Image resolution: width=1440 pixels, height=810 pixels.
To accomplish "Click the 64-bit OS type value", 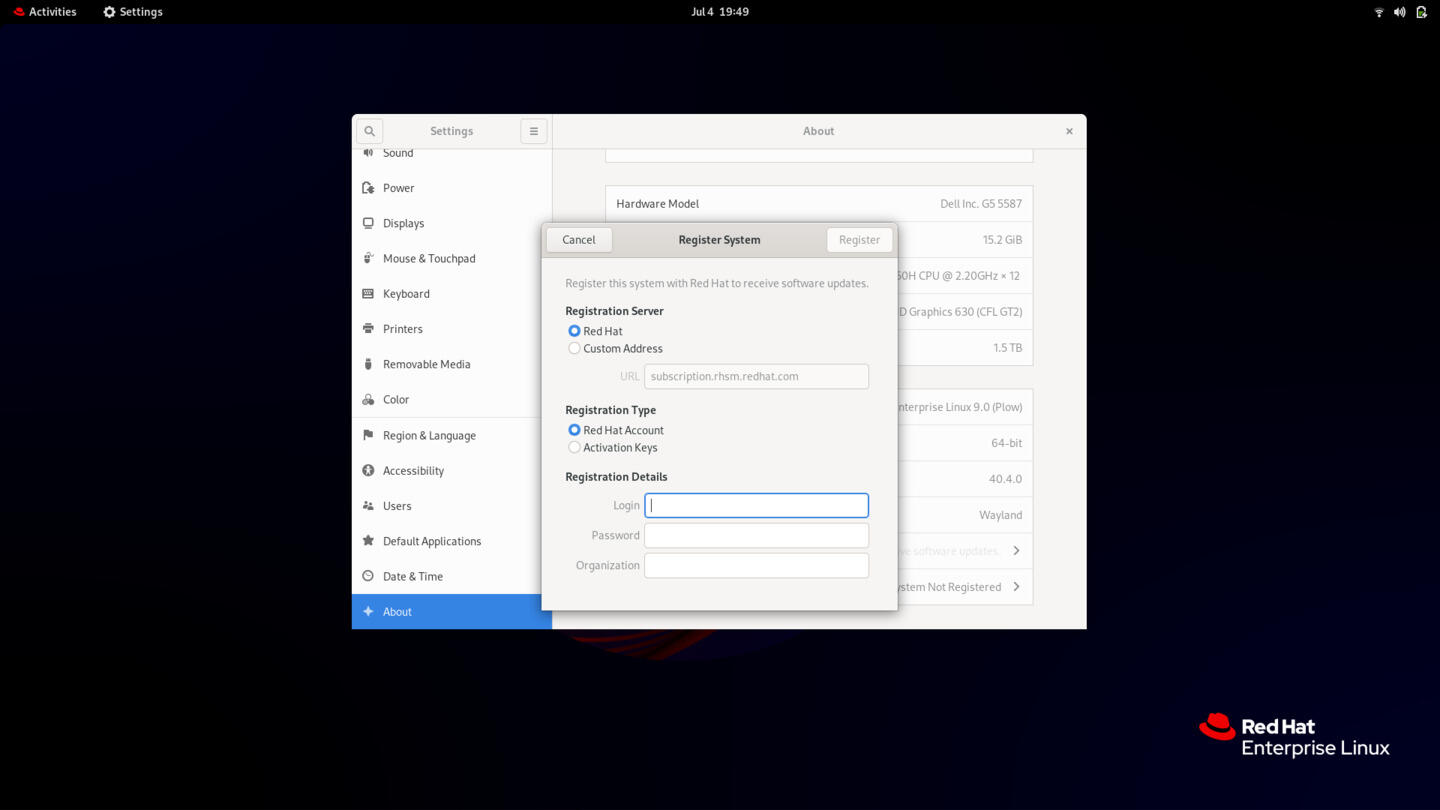I will coord(1006,443).
